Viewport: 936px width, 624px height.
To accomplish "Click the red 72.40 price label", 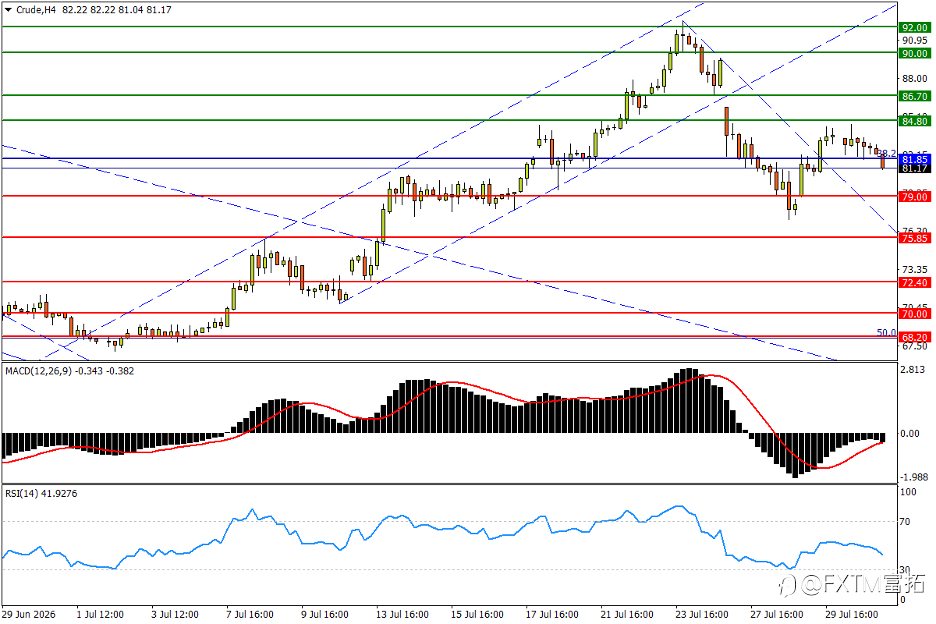I will pos(914,282).
